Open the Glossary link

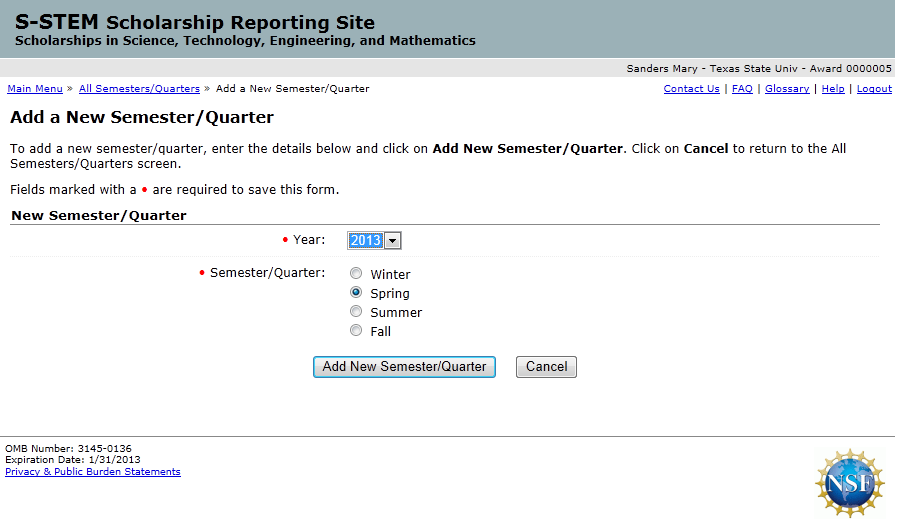787,89
